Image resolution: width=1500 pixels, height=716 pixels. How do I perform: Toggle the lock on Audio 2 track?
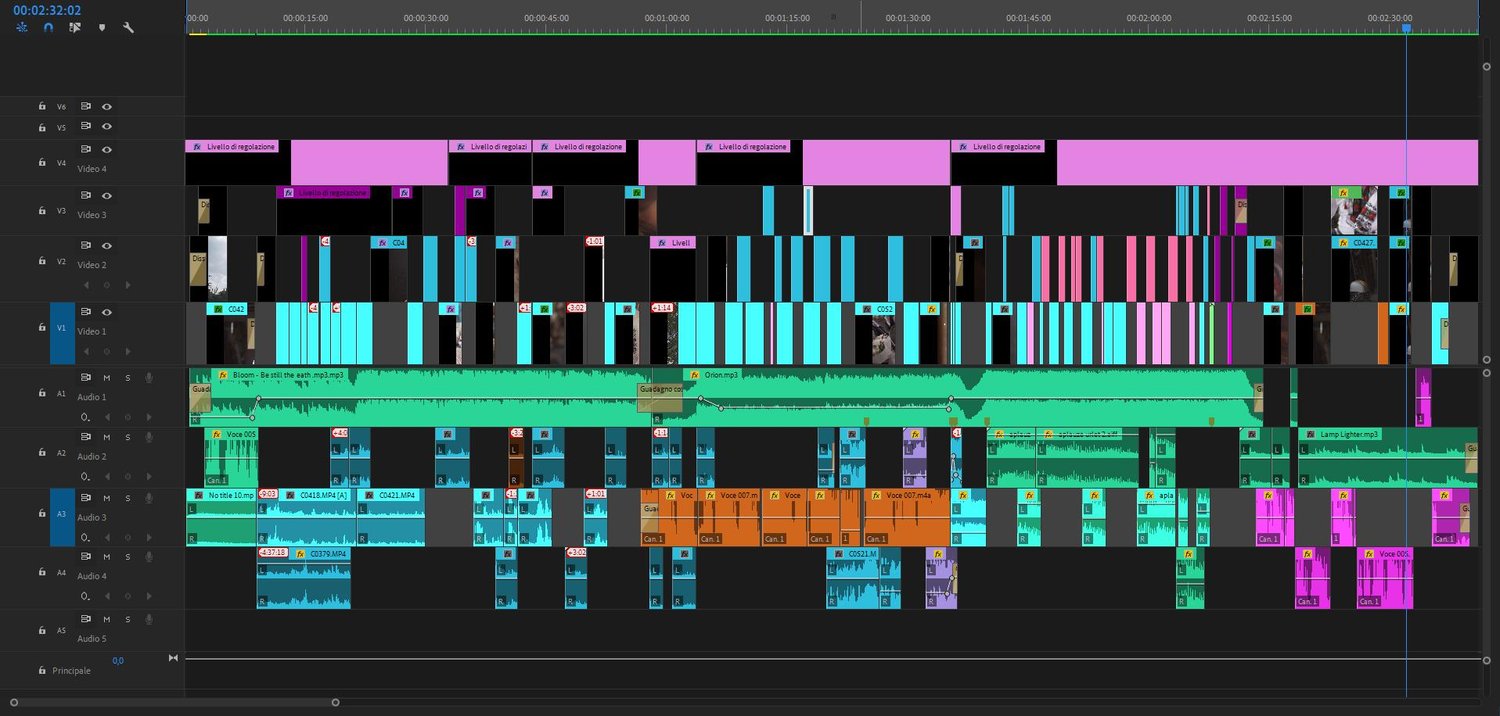42,453
